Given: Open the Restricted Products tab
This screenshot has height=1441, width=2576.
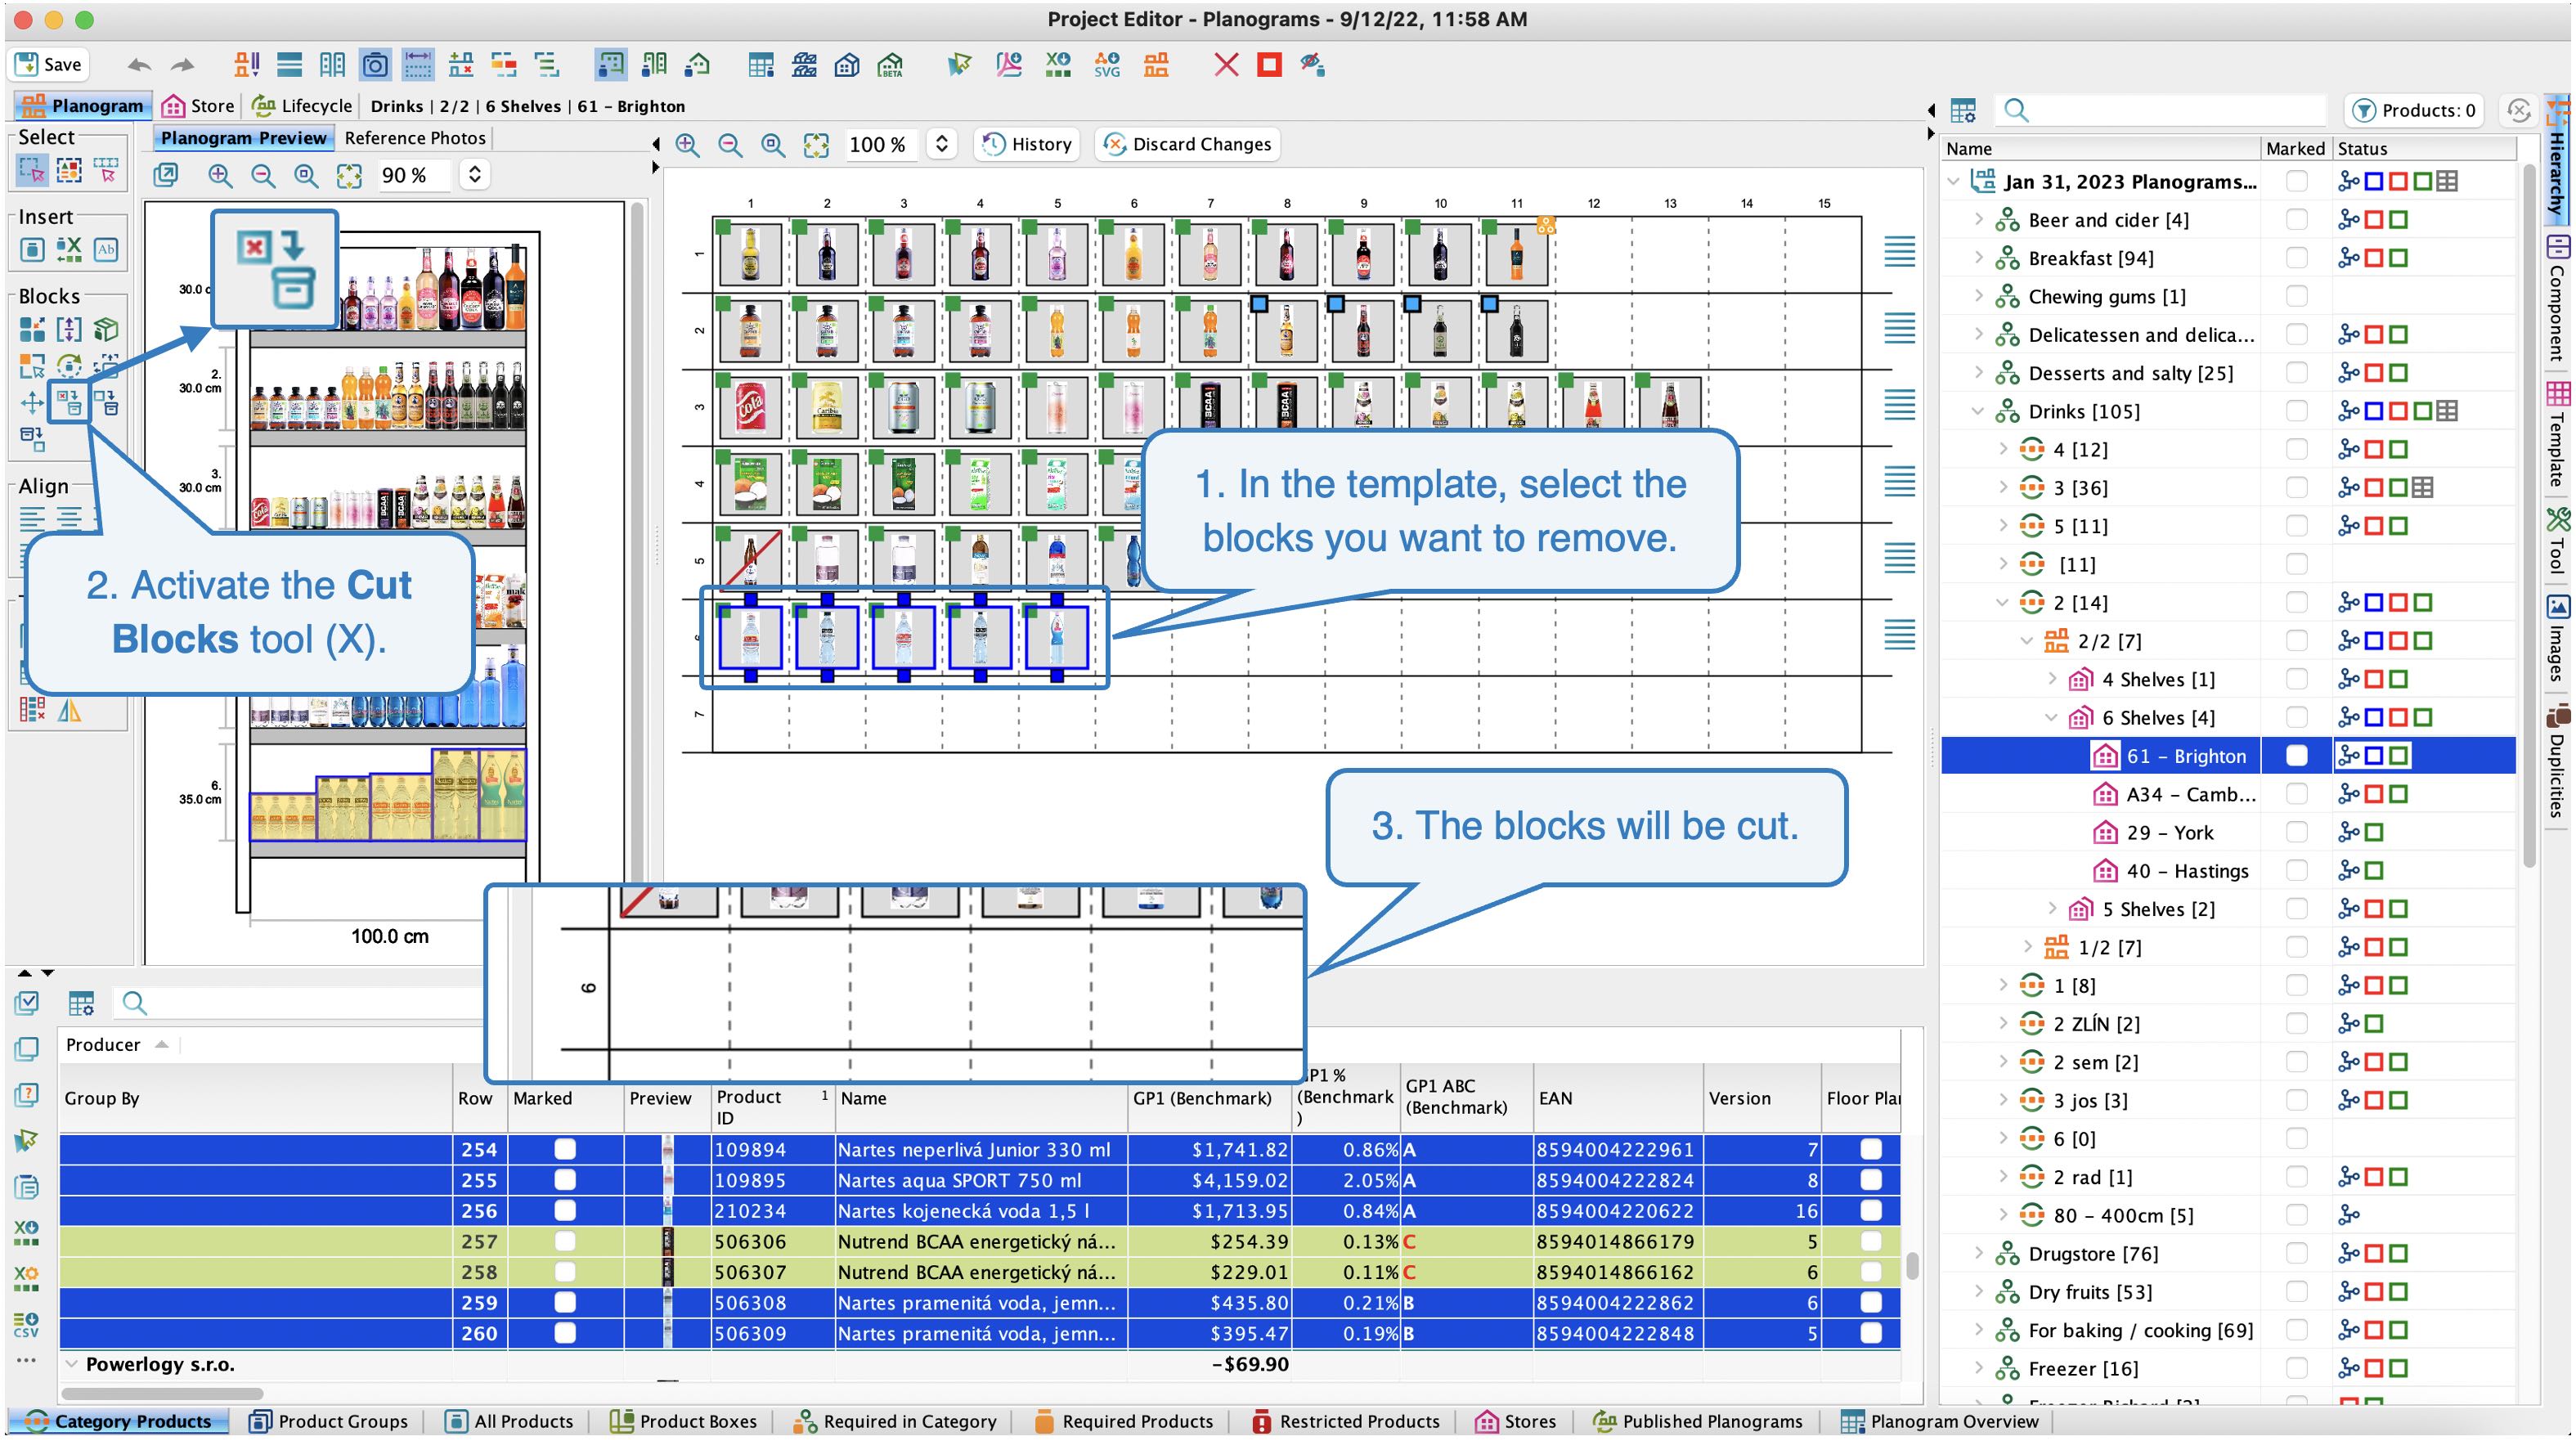Looking at the screenshot, I should coord(1346,1421).
